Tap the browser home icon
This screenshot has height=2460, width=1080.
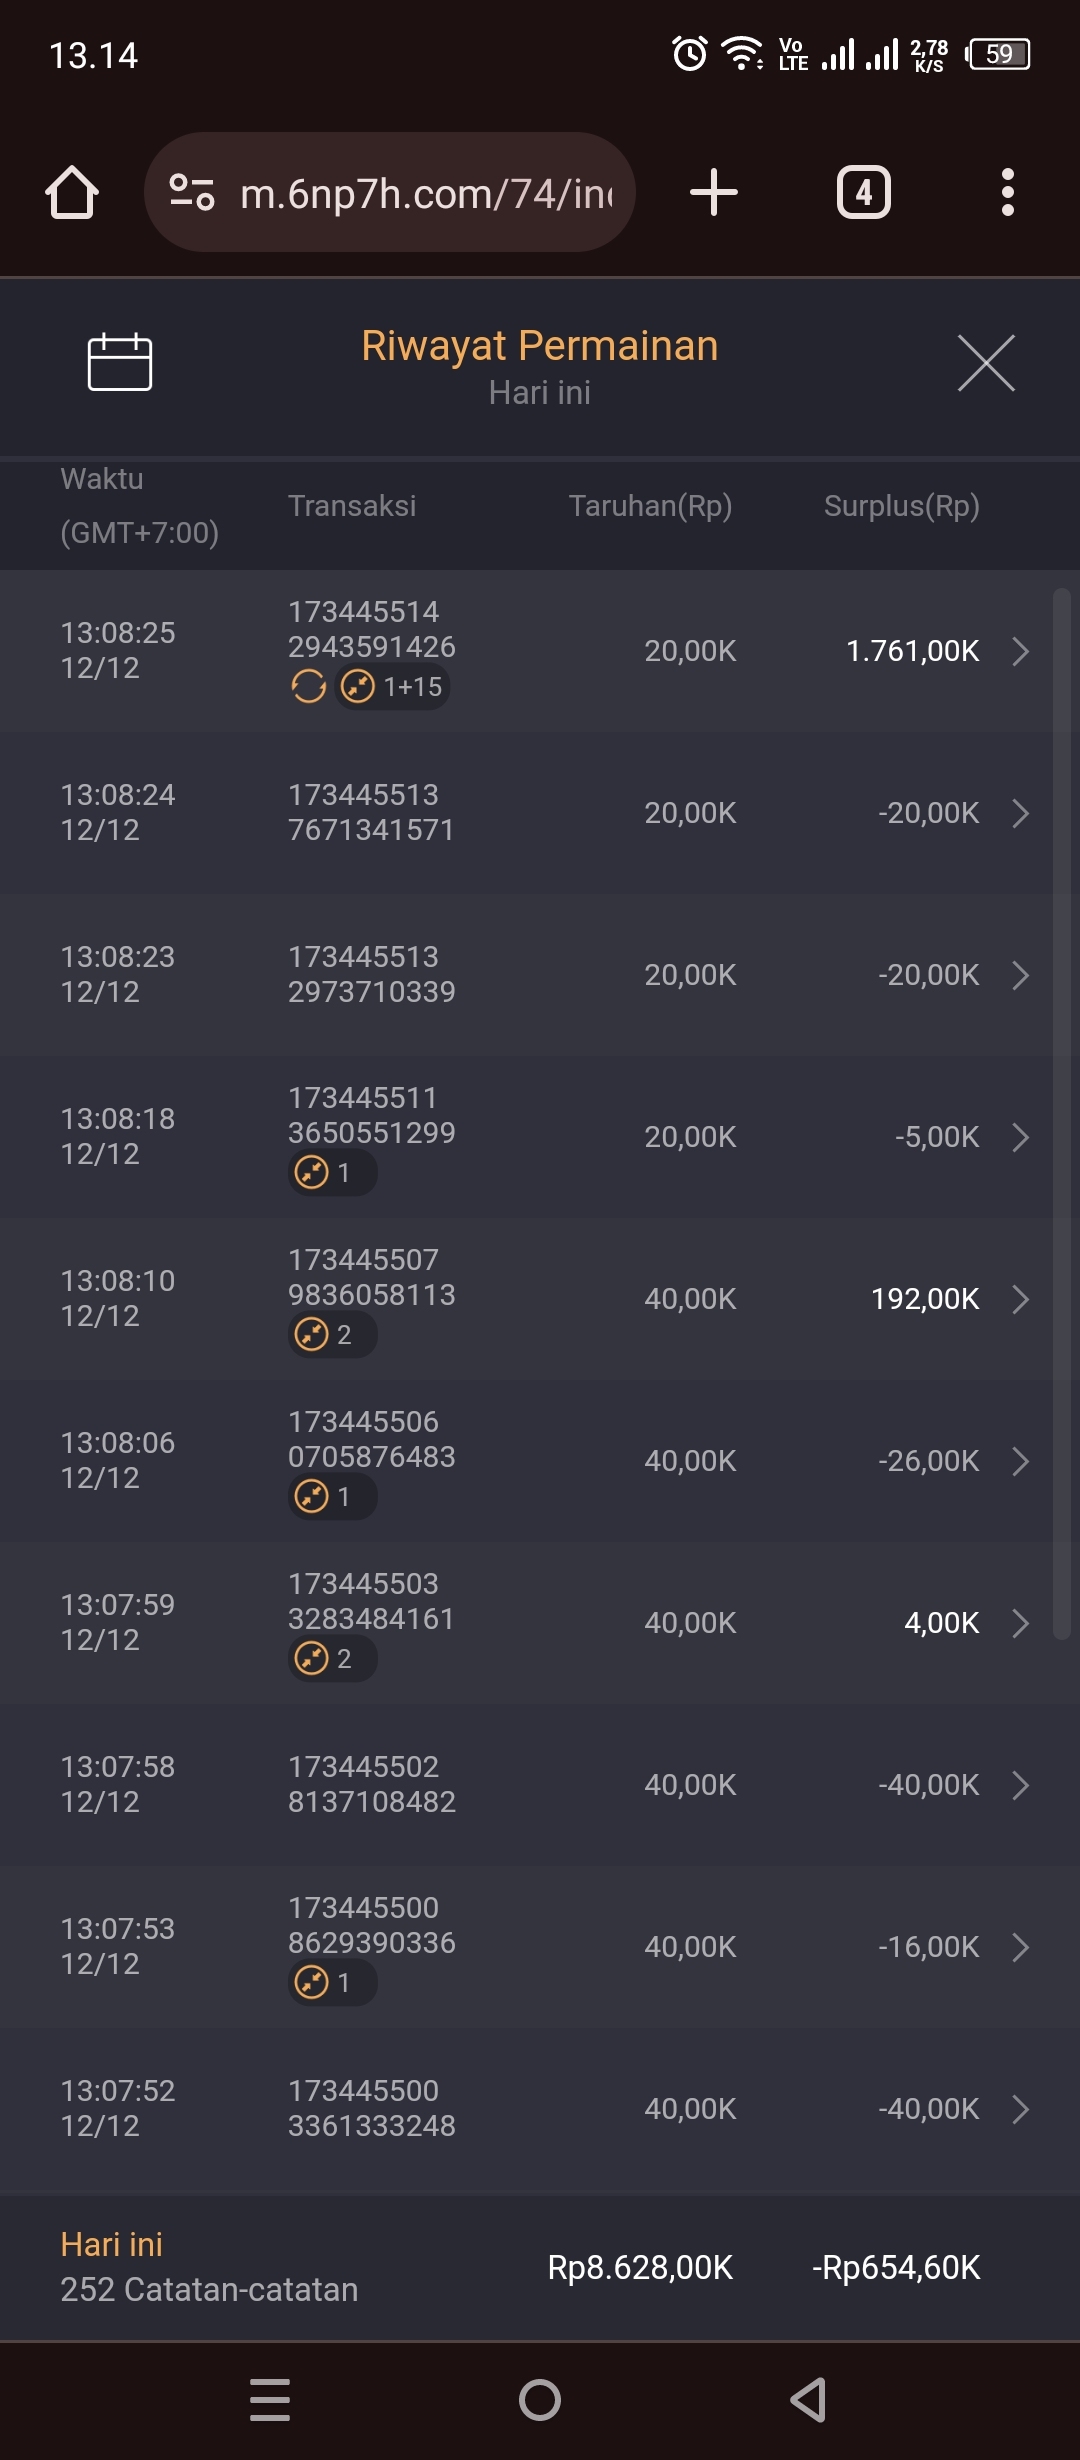72,192
